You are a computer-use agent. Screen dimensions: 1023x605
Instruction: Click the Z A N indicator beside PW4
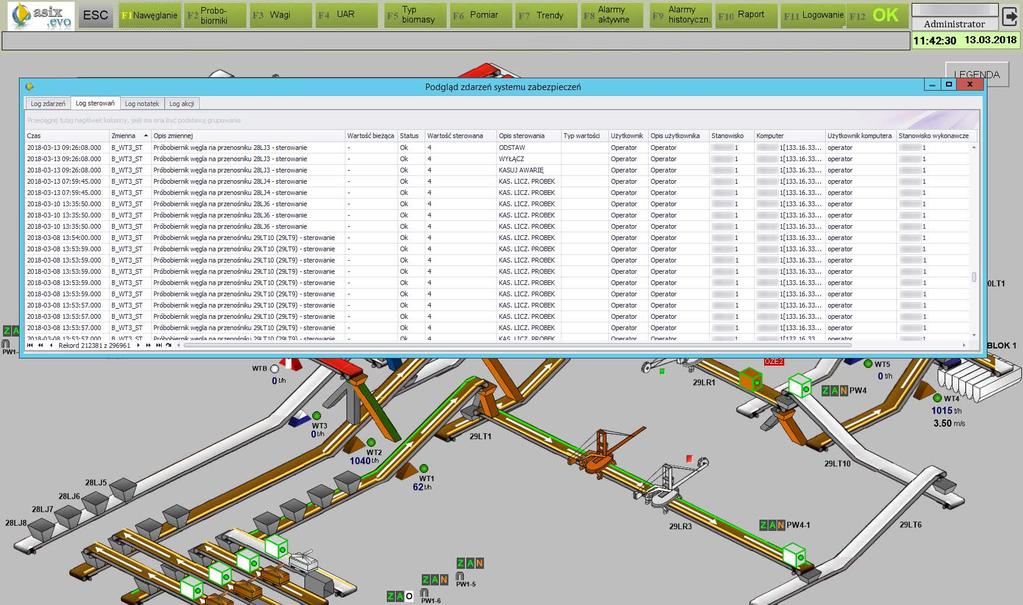click(834, 391)
